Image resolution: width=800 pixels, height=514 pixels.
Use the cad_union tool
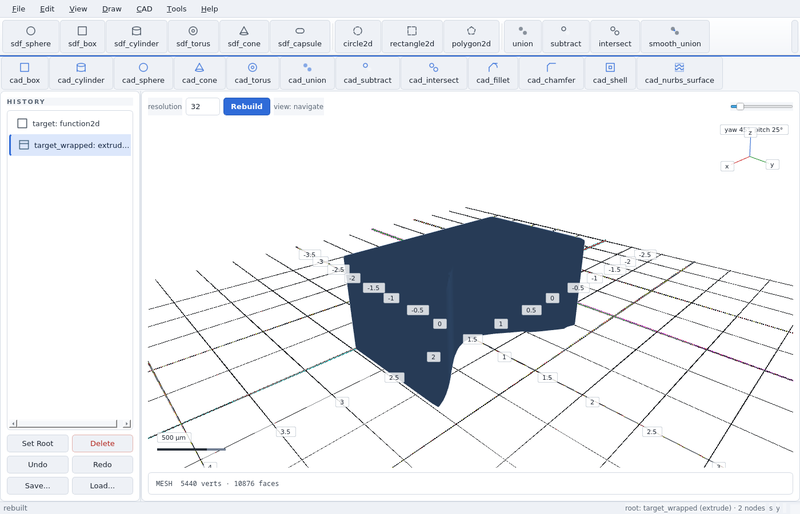[307, 74]
